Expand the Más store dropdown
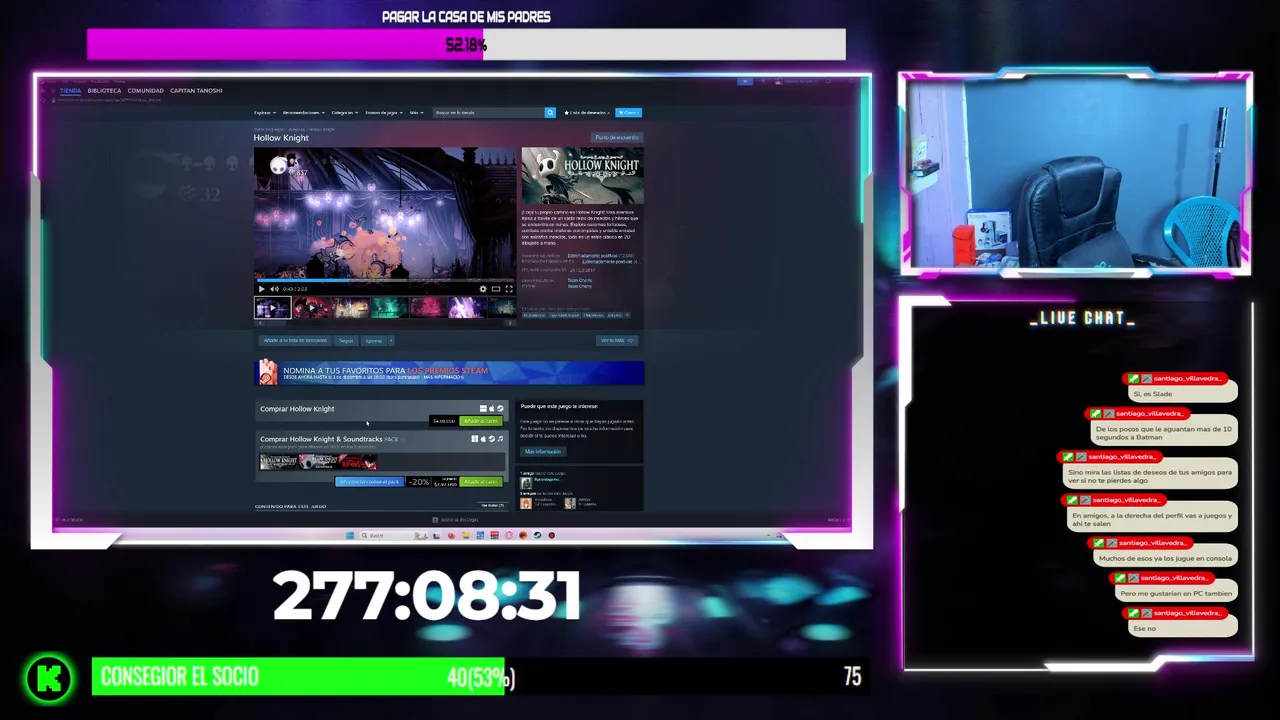 point(416,113)
